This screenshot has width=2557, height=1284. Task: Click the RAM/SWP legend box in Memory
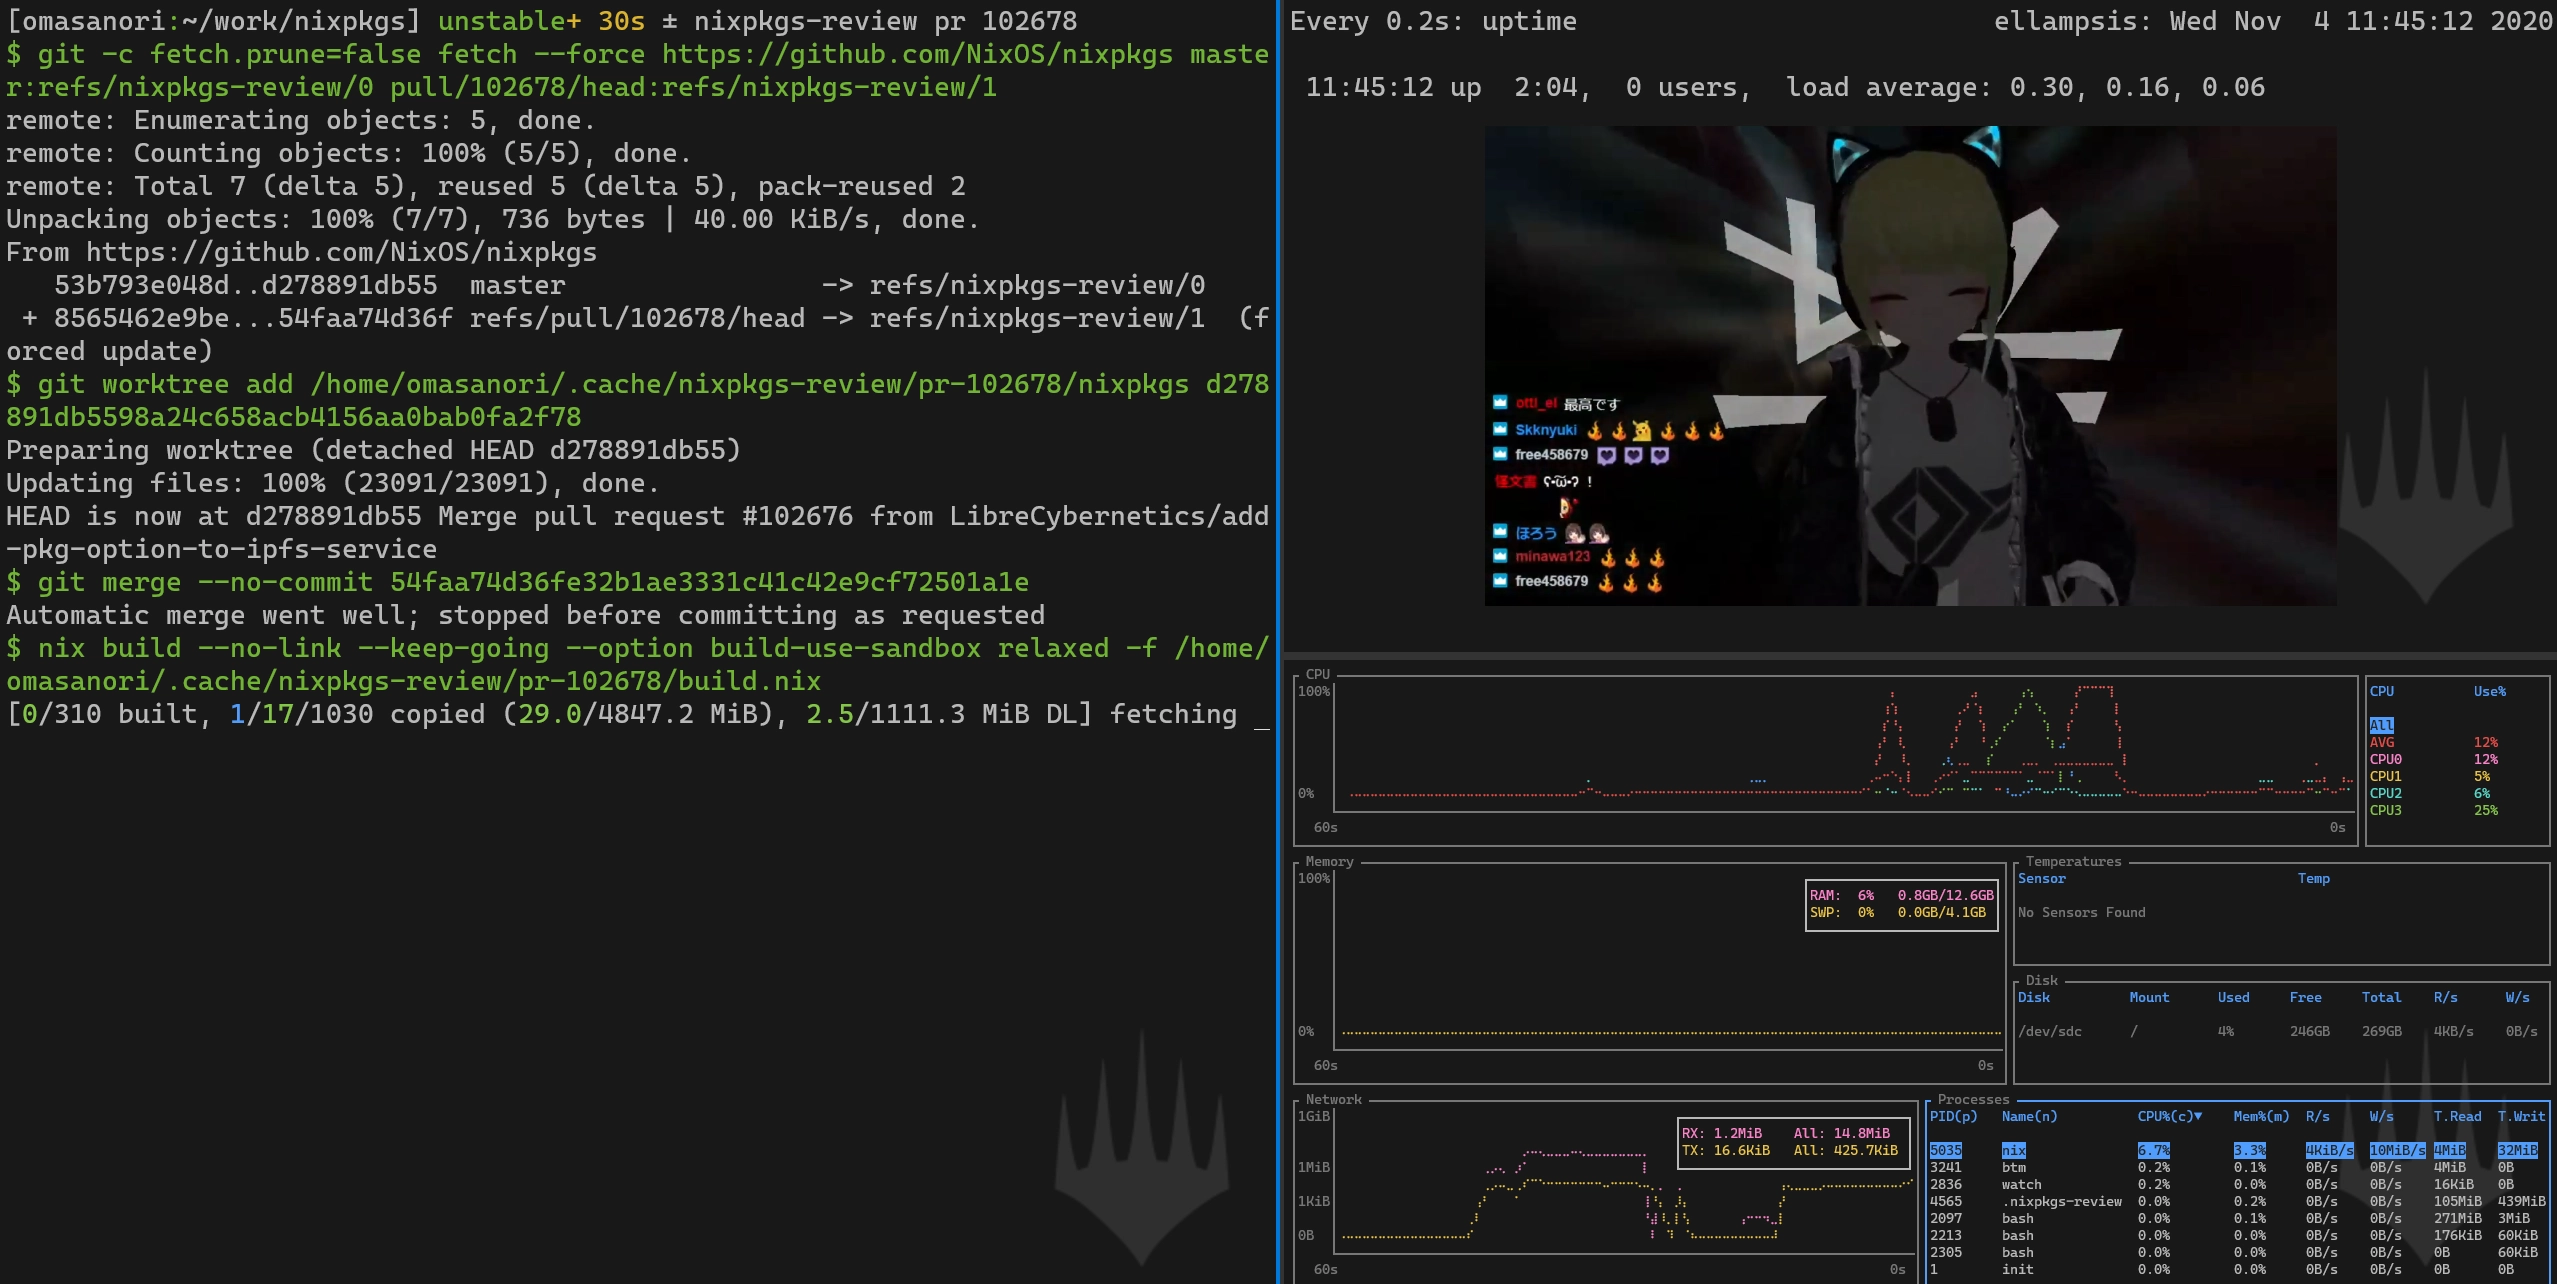click(1901, 904)
